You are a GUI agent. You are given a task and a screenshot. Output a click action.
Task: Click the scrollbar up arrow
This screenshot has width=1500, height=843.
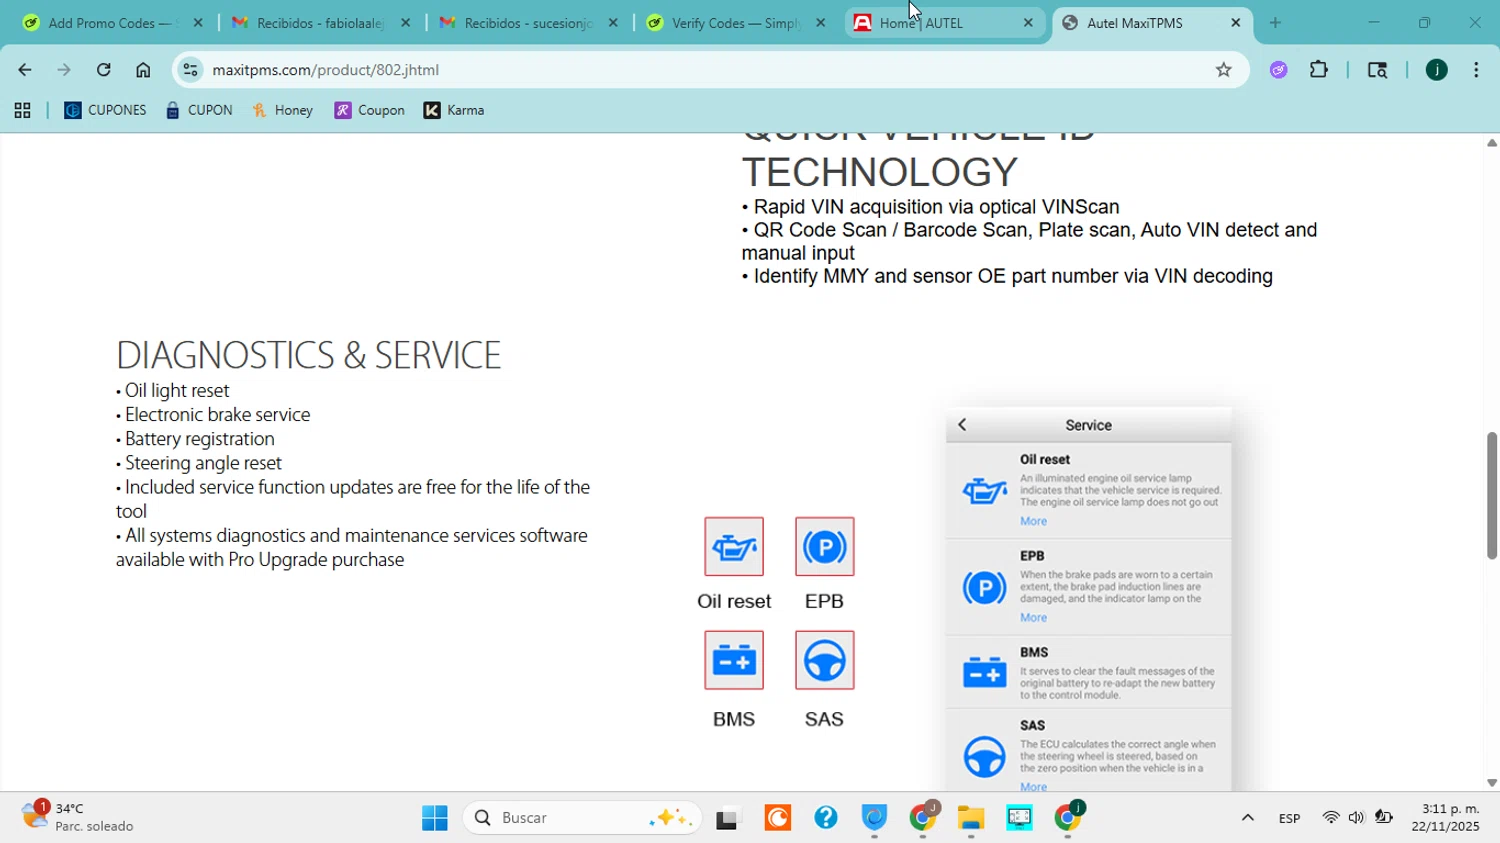coord(1492,143)
